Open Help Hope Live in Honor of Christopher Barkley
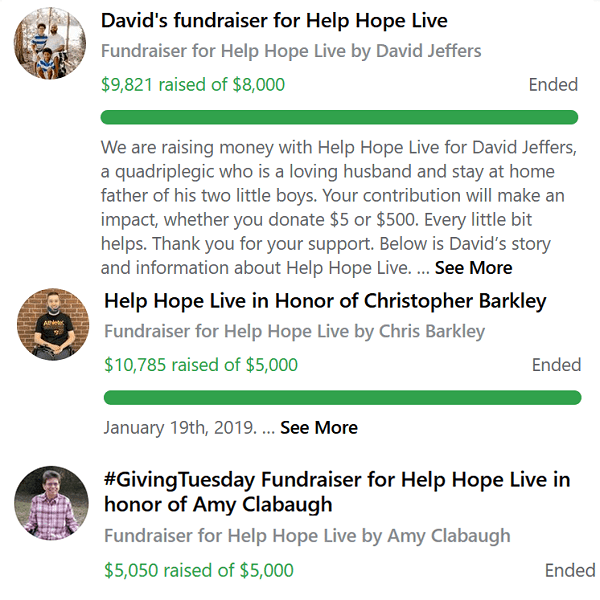Image resolution: width=600 pixels, height=600 pixels. click(325, 301)
